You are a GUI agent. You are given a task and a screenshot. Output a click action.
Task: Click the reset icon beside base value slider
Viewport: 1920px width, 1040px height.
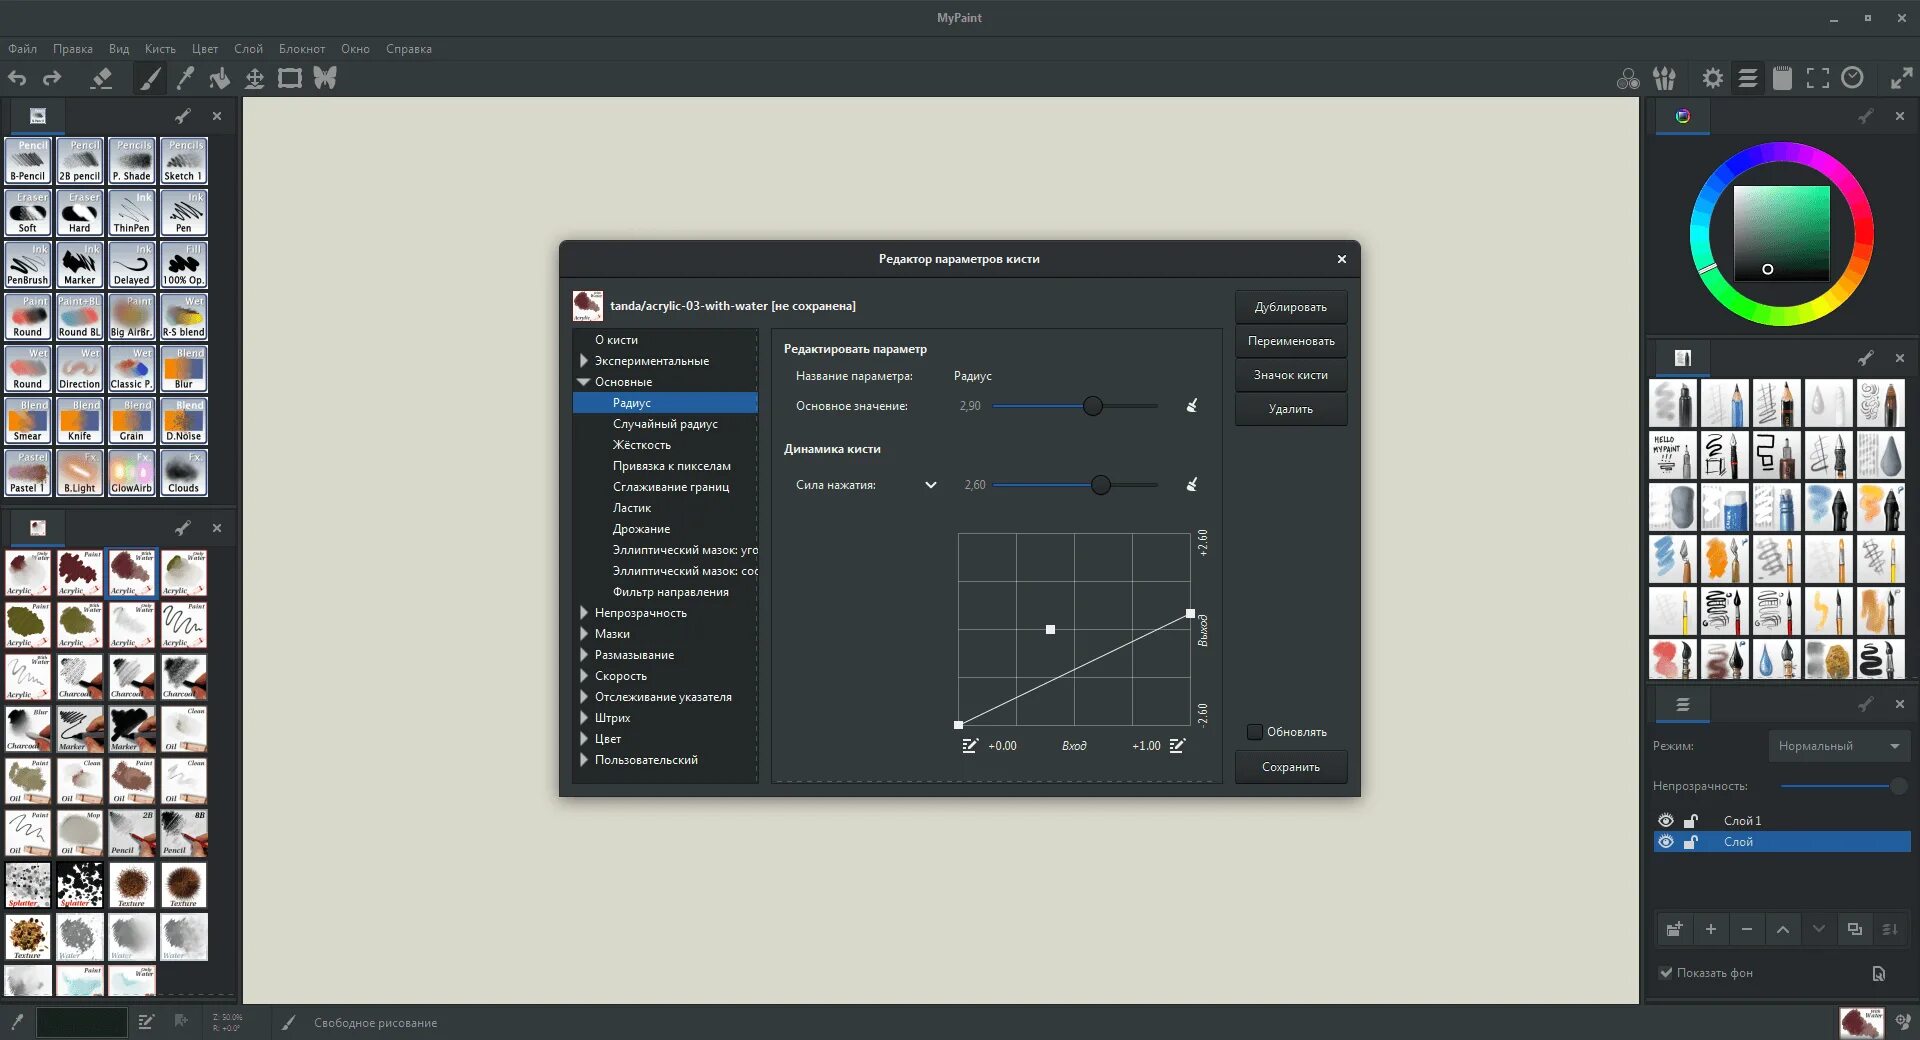coord(1192,405)
